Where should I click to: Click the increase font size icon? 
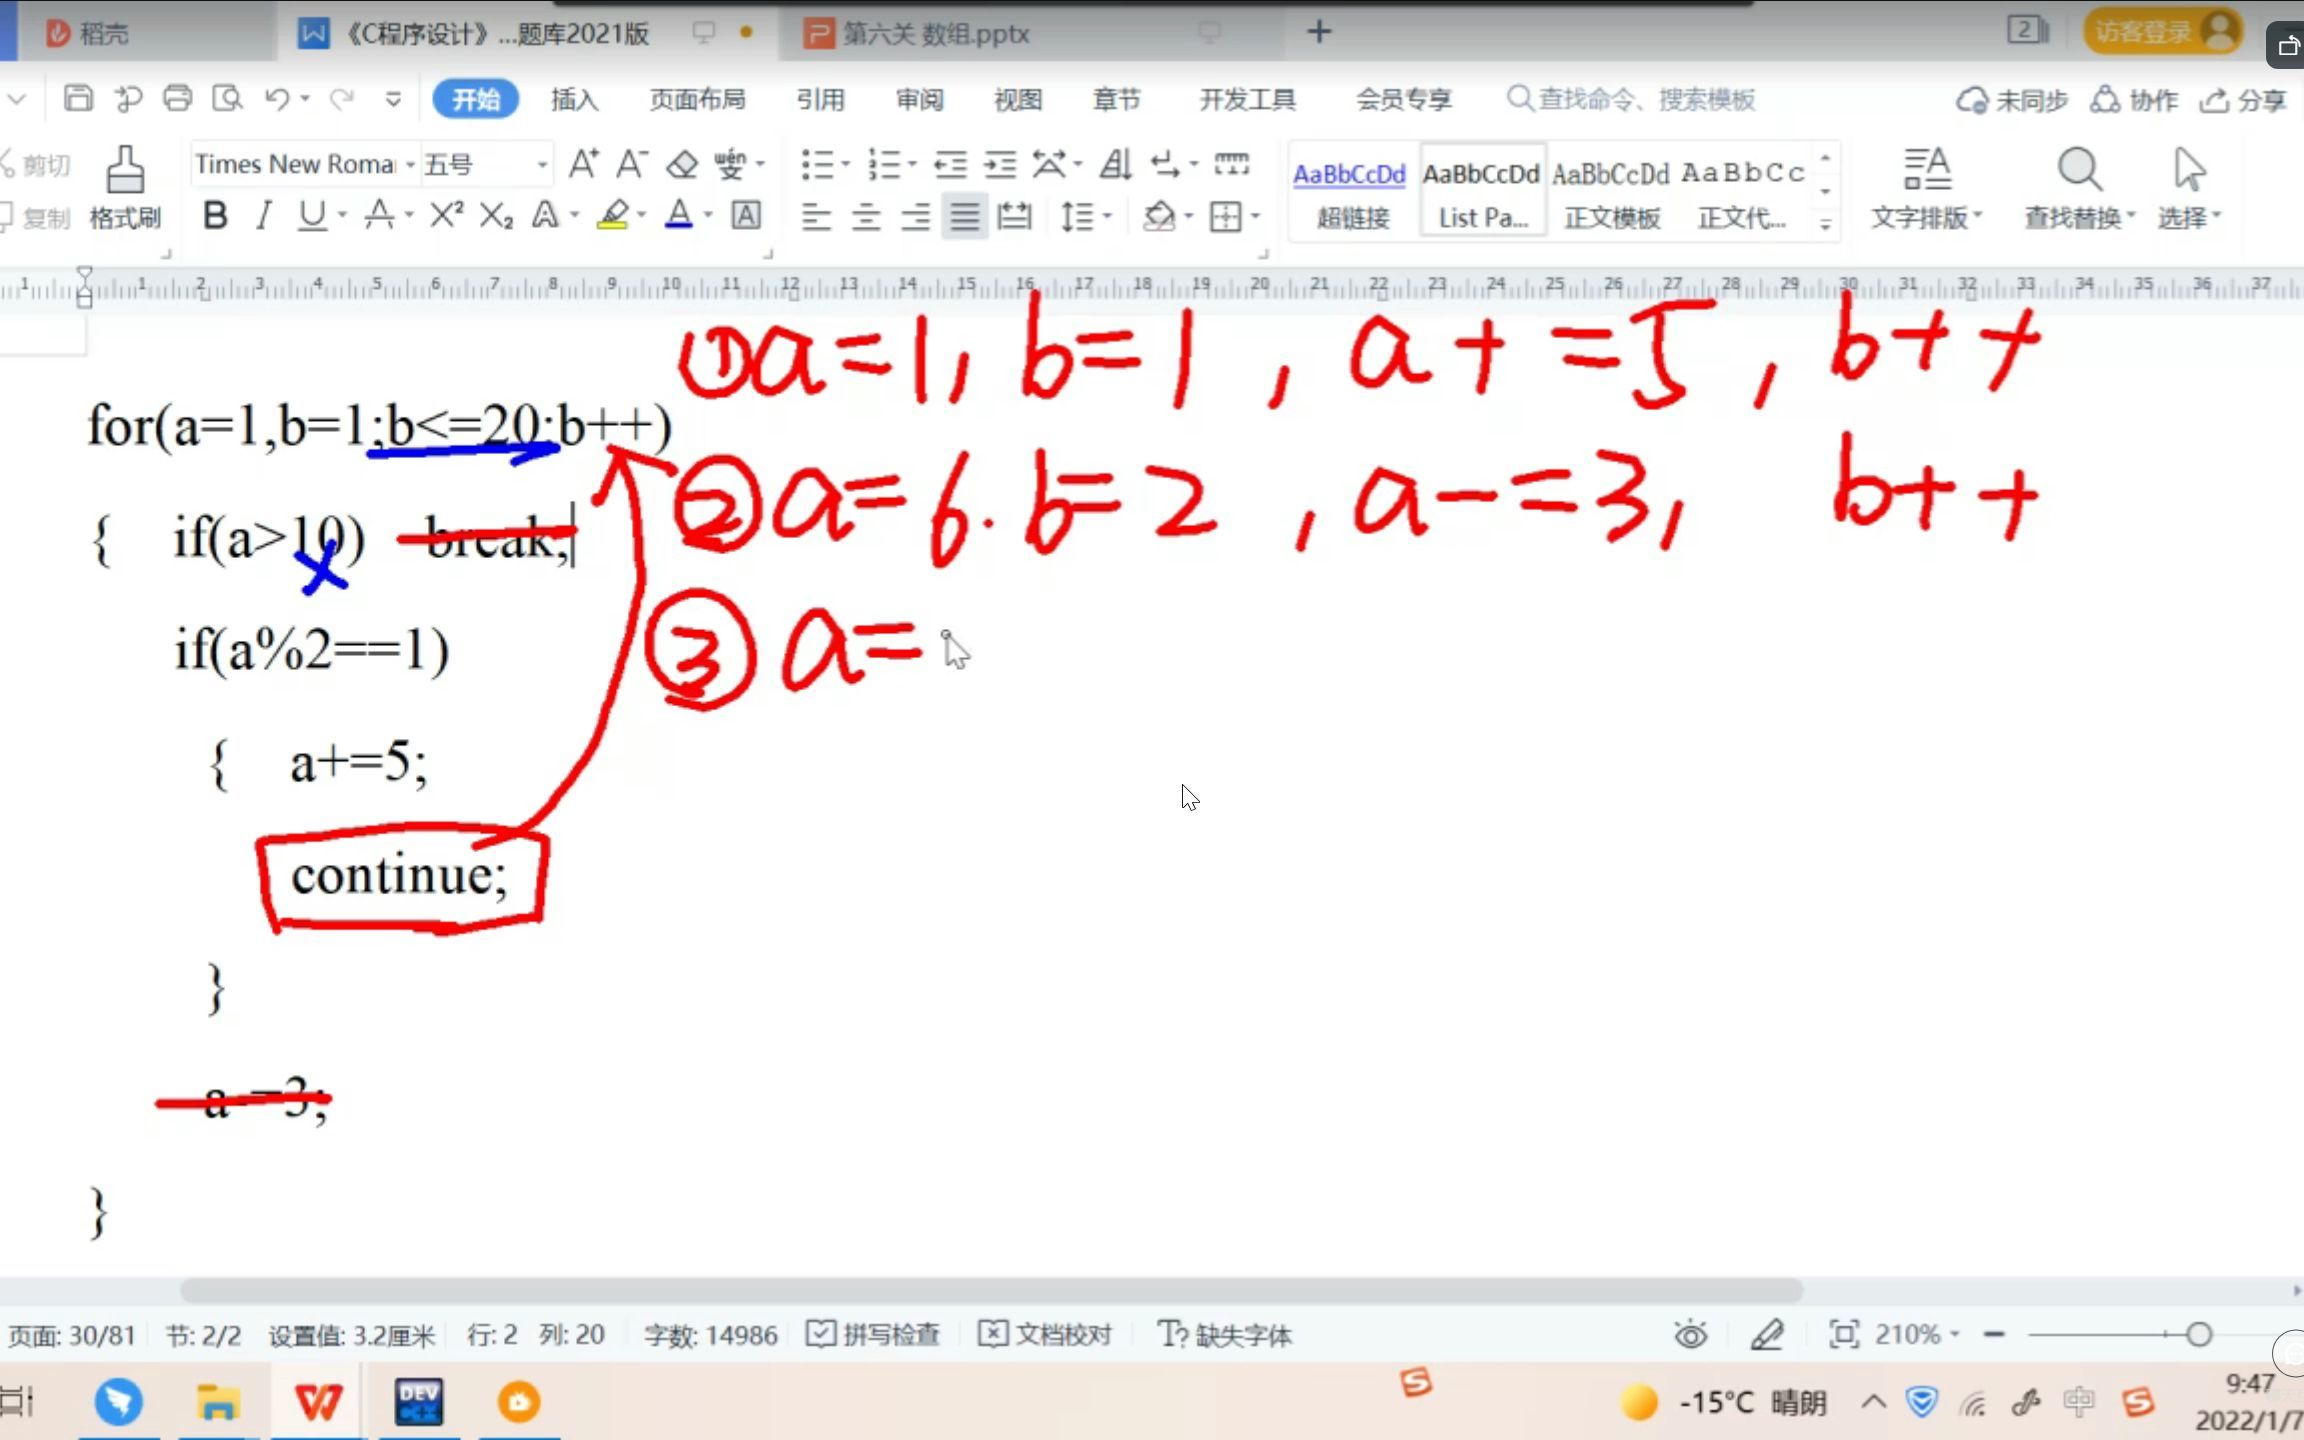pos(583,164)
